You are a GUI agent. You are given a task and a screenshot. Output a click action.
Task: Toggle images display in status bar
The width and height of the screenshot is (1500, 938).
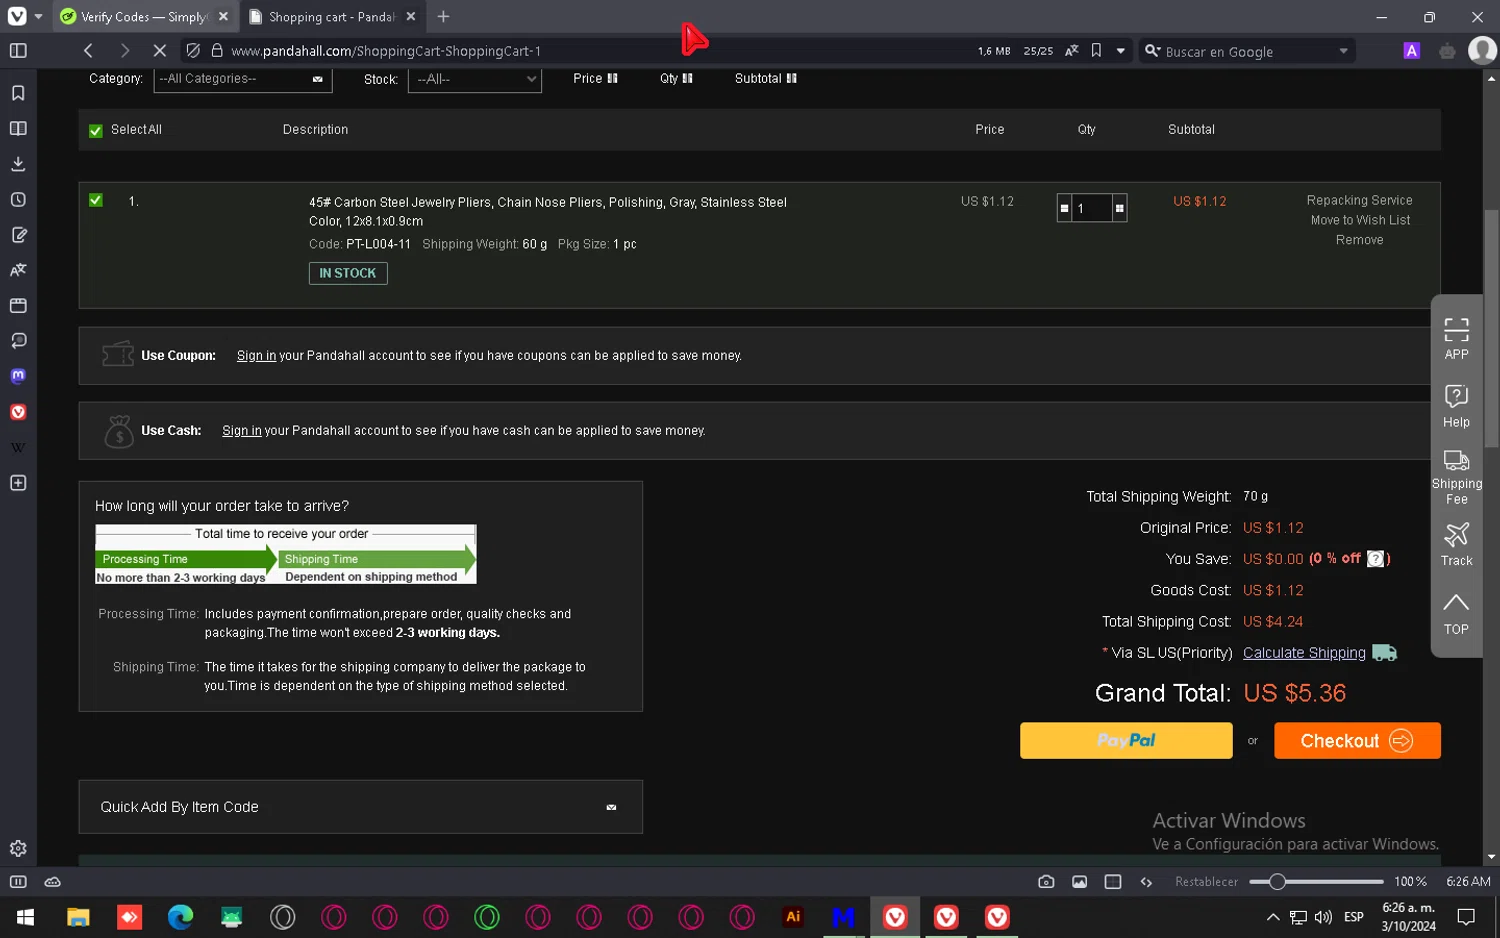coord(1079,882)
